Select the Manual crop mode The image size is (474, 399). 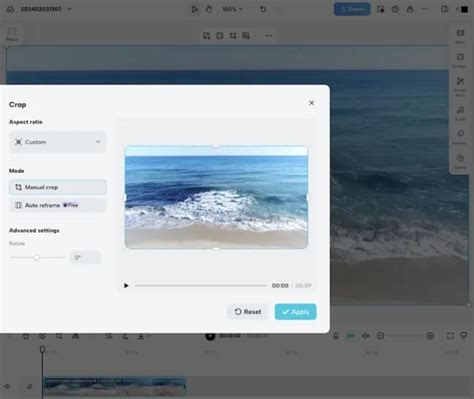click(x=58, y=187)
